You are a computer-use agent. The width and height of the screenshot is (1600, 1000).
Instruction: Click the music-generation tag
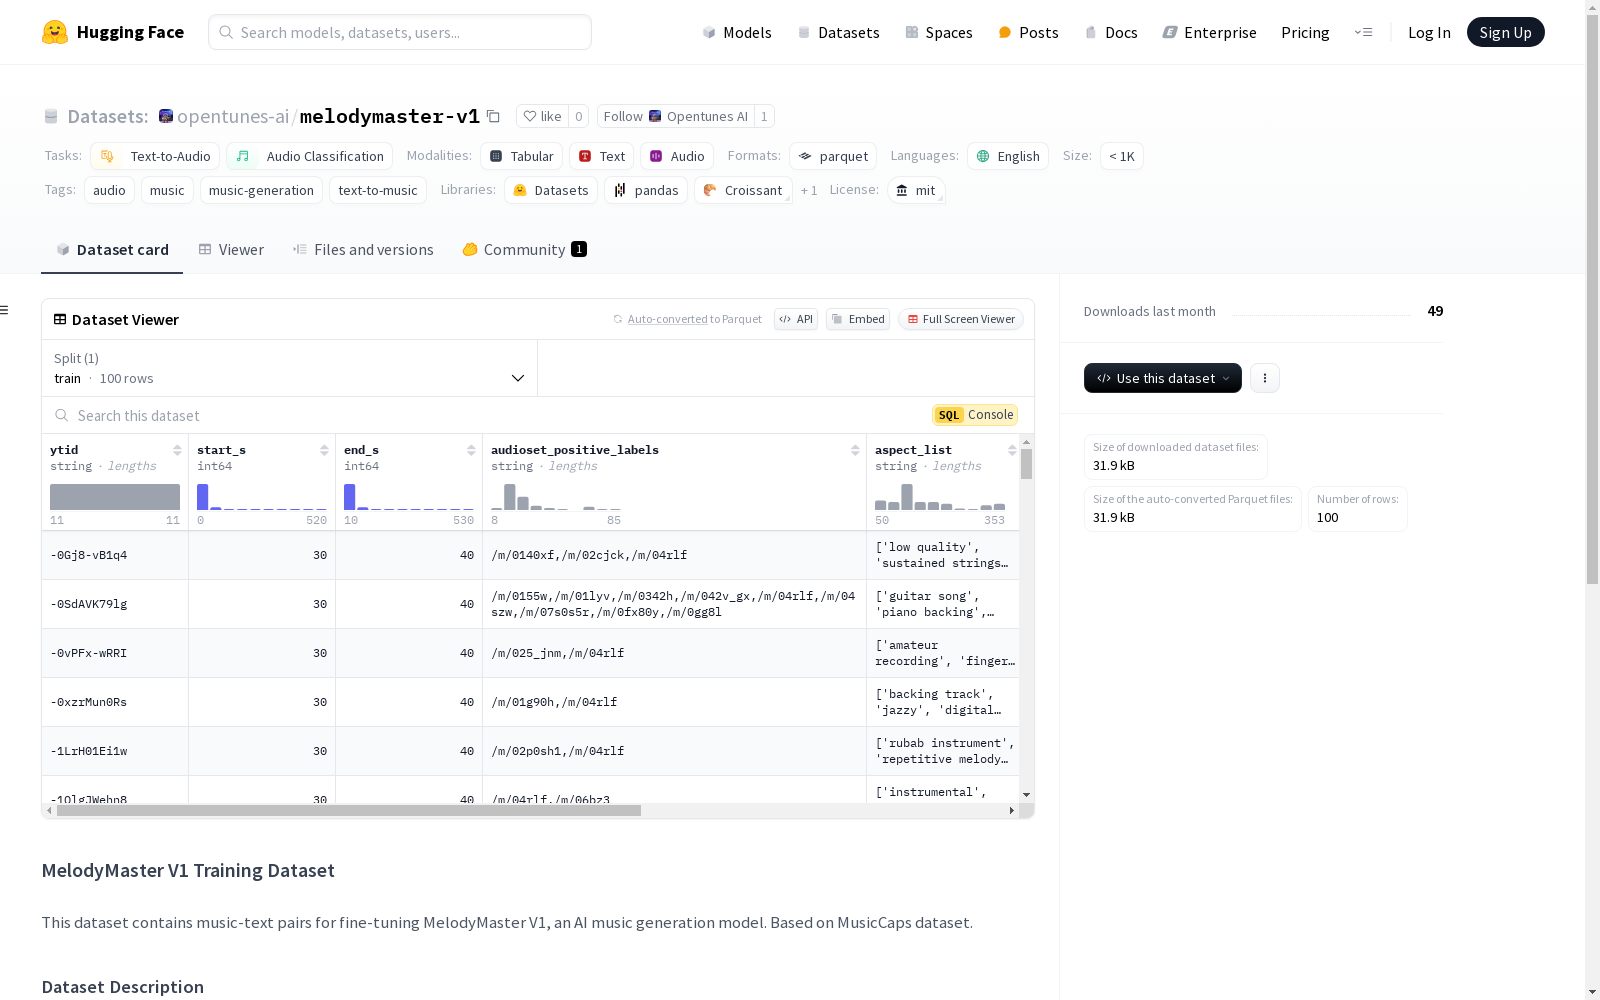tap(261, 190)
